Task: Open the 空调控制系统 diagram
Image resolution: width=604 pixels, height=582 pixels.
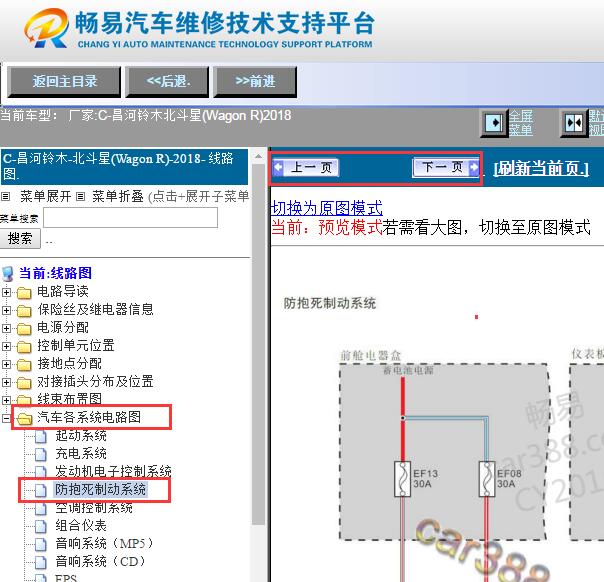Action: (x=94, y=508)
